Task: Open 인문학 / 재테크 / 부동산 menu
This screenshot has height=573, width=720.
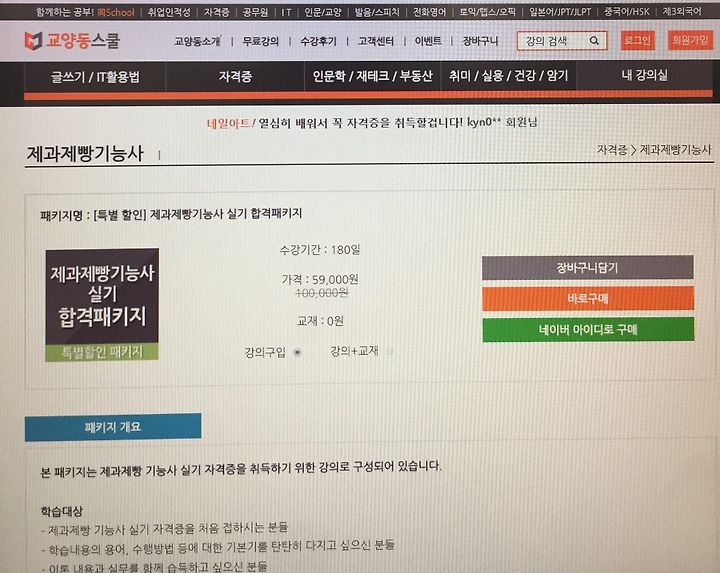Action: tap(372, 76)
